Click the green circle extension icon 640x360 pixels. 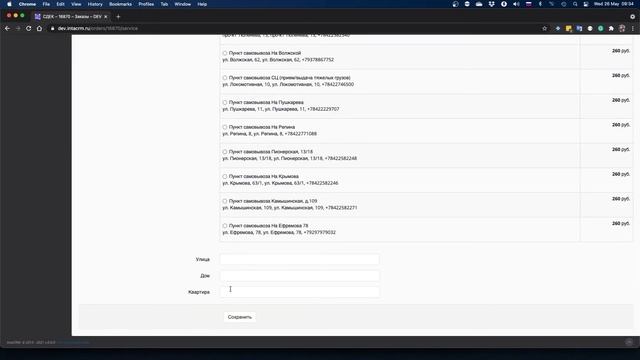point(600,29)
